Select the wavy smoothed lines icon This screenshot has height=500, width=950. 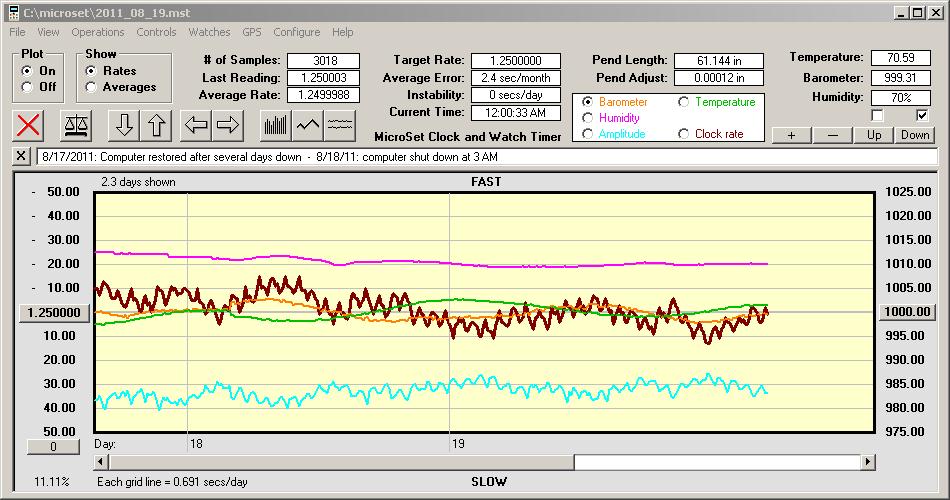pyautogui.click(x=340, y=125)
